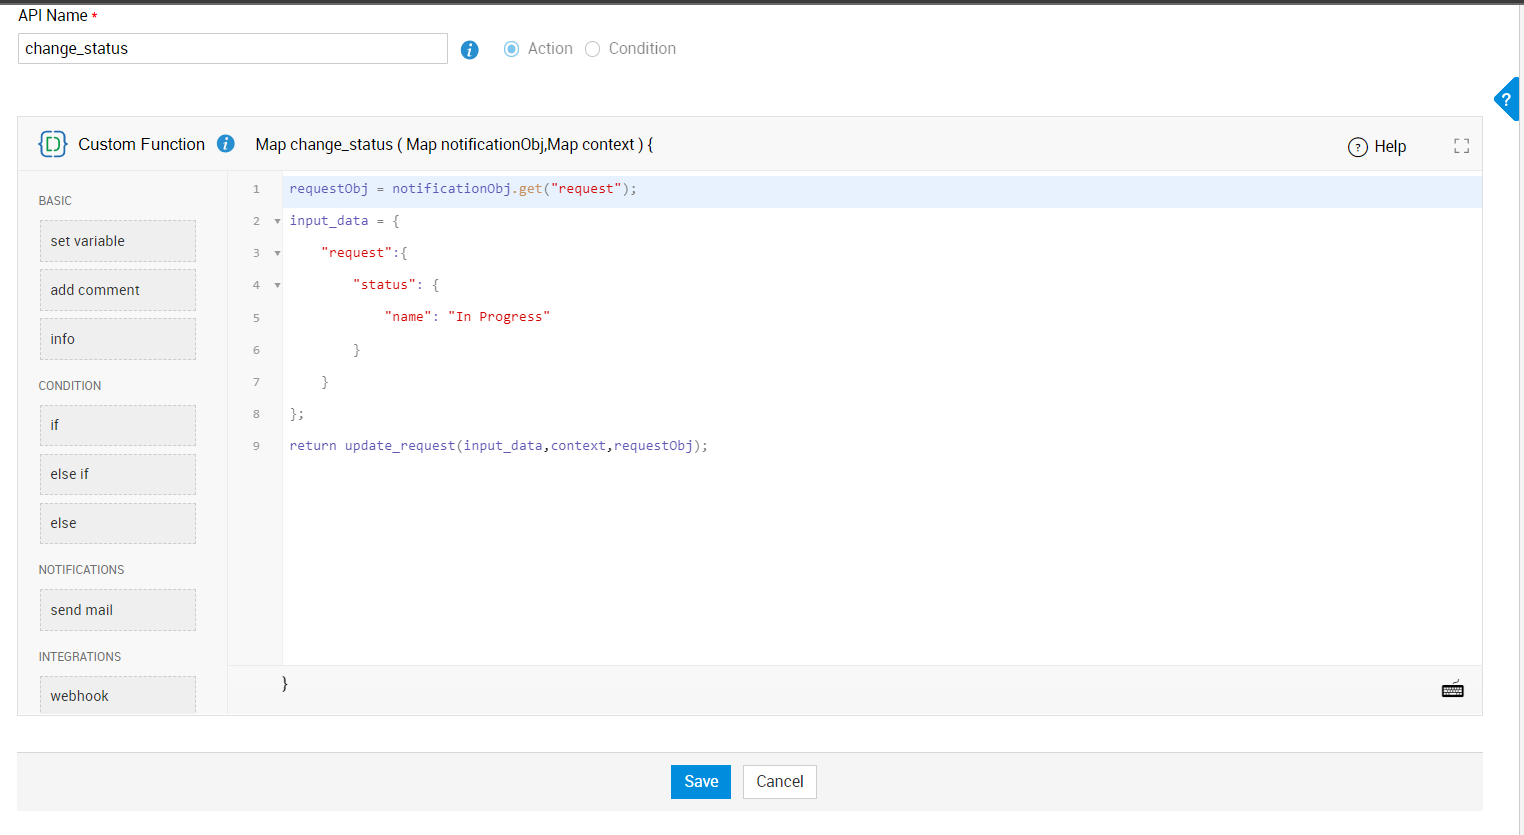Collapse the "request" block on line 3
1524x835 pixels.
pyautogui.click(x=277, y=253)
